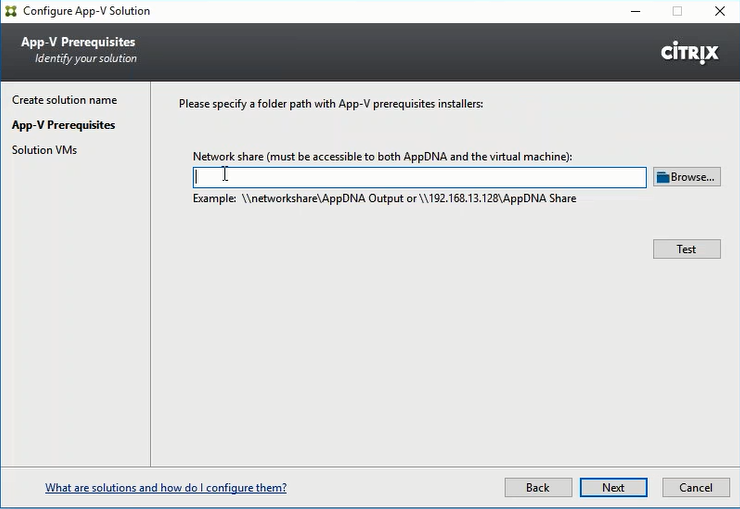Minimize the Configure App-V Solution window

(634, 11)
